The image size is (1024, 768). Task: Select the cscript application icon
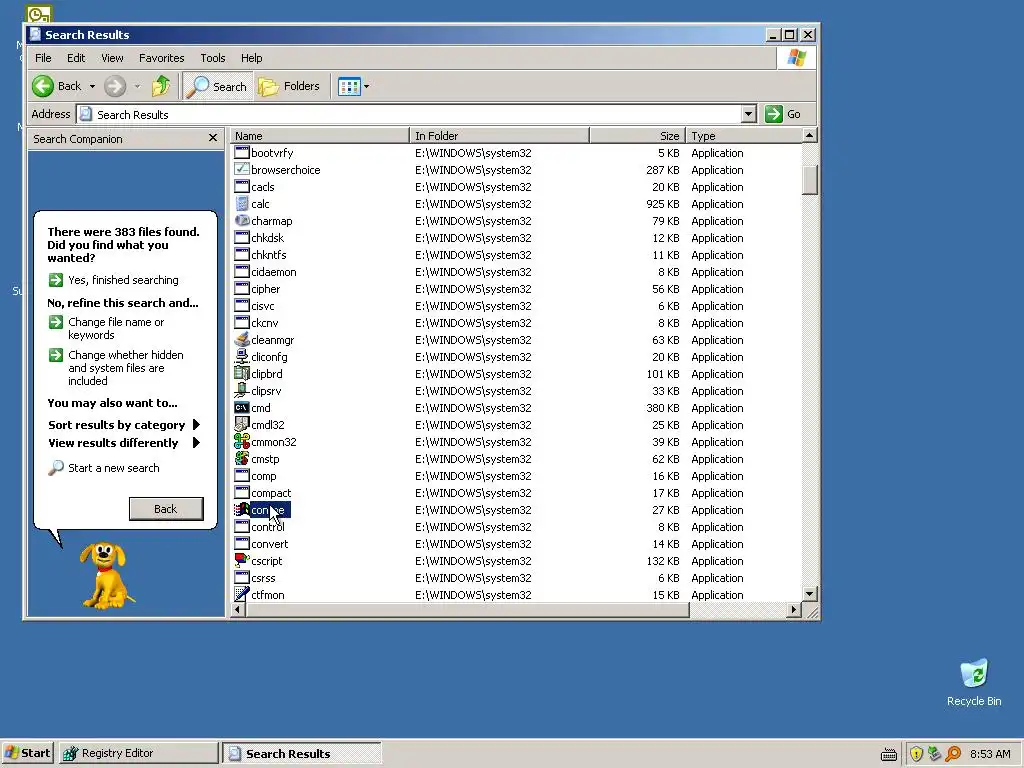pyautogui.click(x=242, y=560)
